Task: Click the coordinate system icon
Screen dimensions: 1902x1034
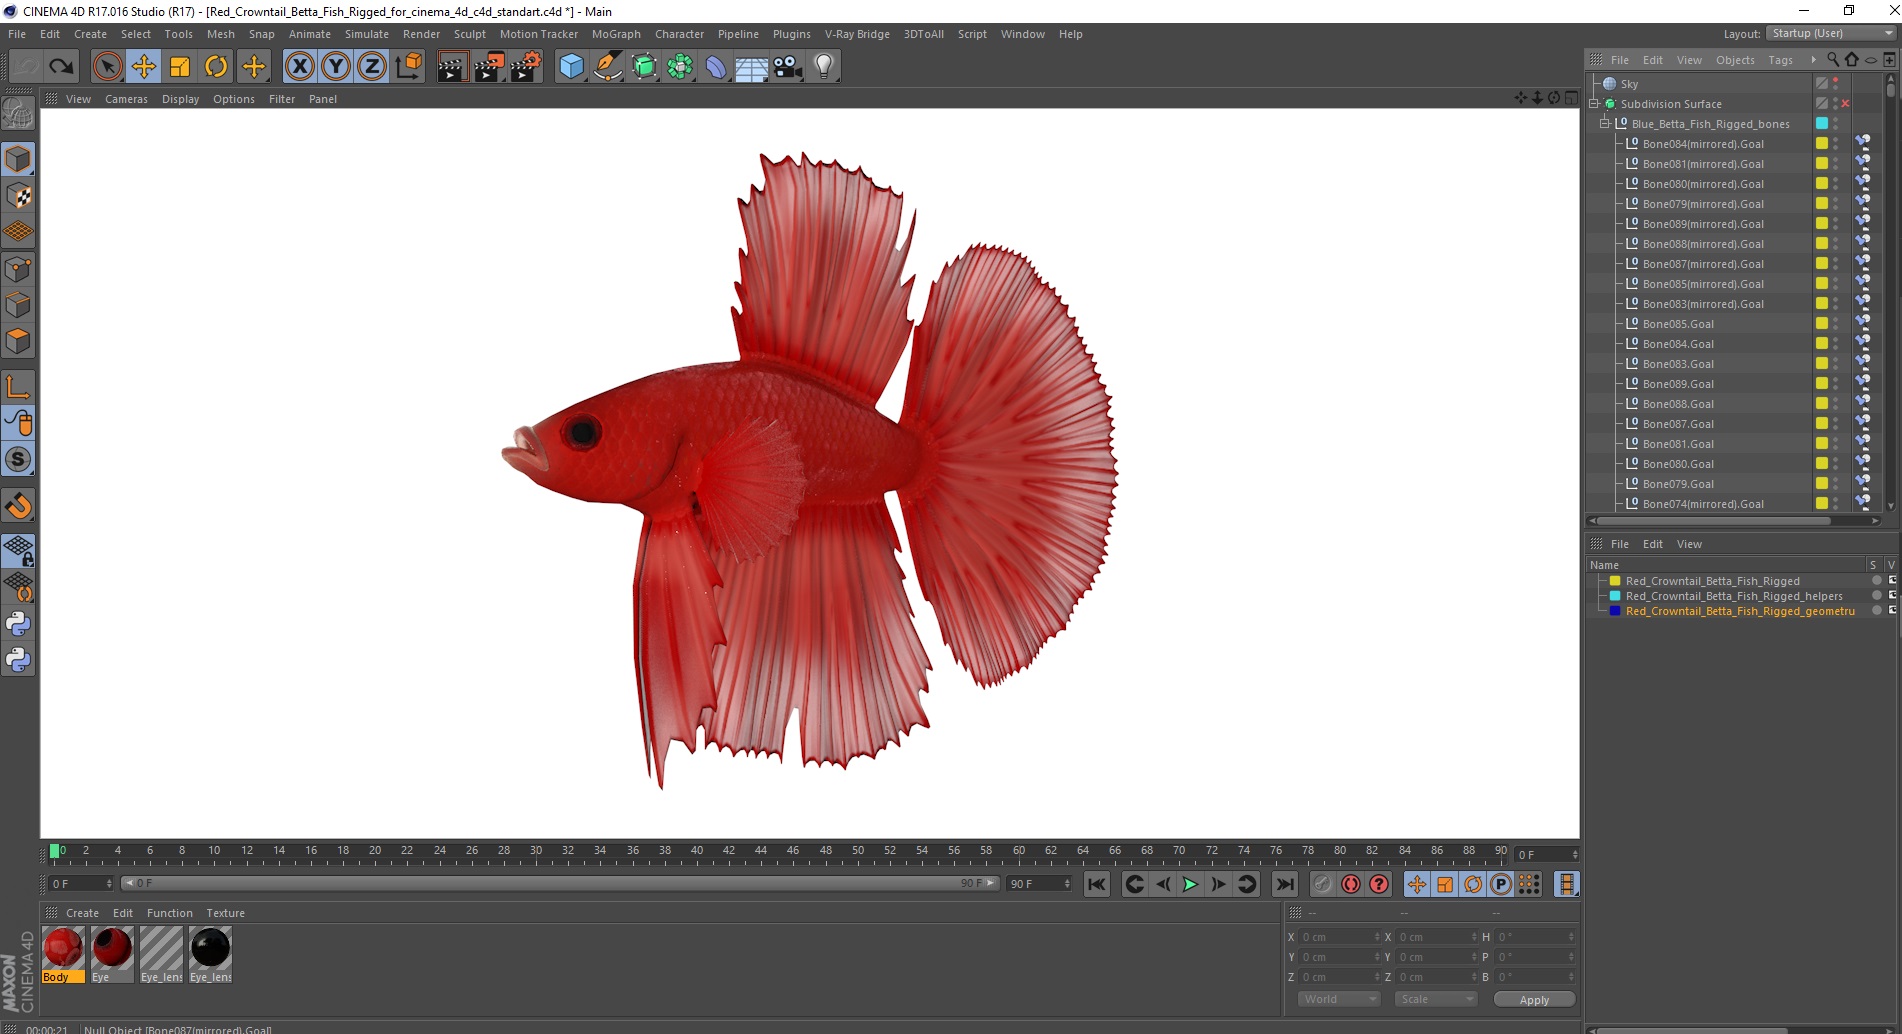Action: [x=409, y=67]
